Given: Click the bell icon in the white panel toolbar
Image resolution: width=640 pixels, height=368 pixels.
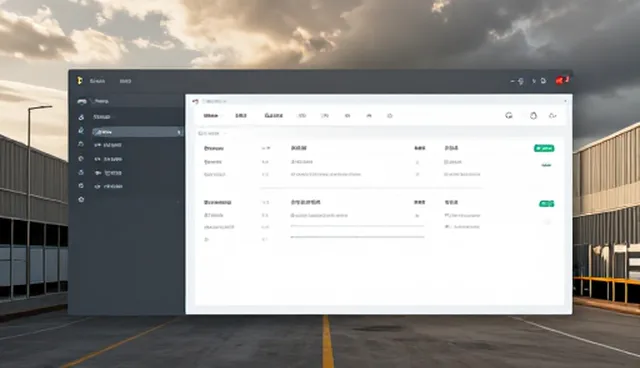Looking at the screenshot, I should tap(533, 116).
